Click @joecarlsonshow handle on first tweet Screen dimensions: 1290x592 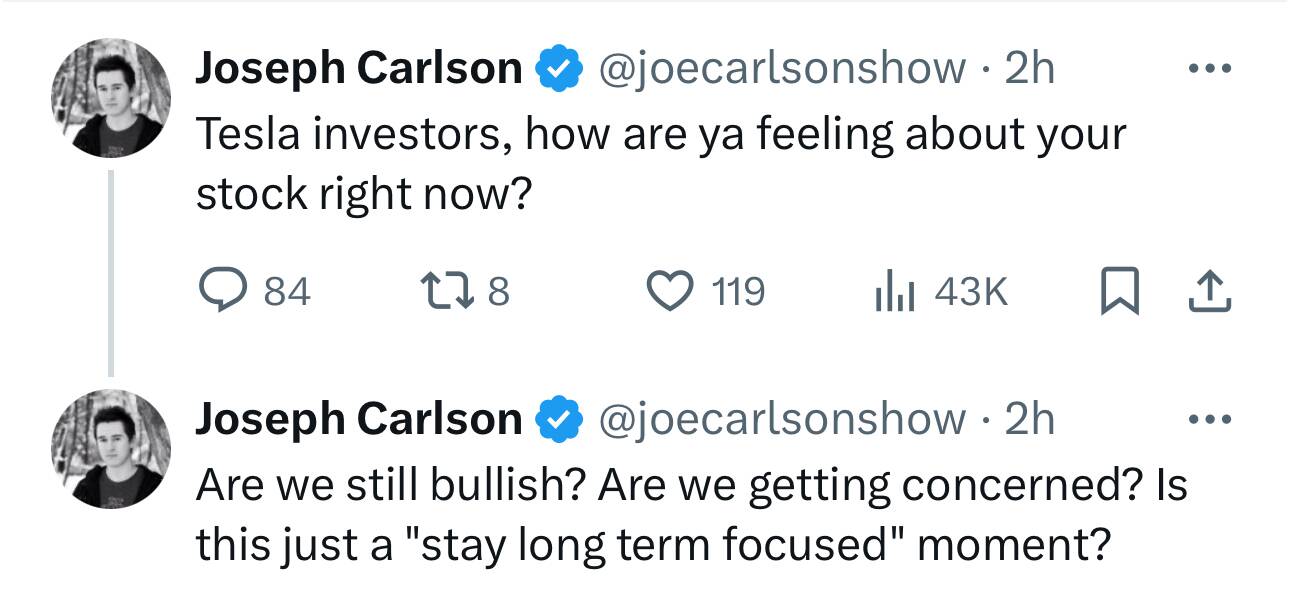[x=783, y=69]
